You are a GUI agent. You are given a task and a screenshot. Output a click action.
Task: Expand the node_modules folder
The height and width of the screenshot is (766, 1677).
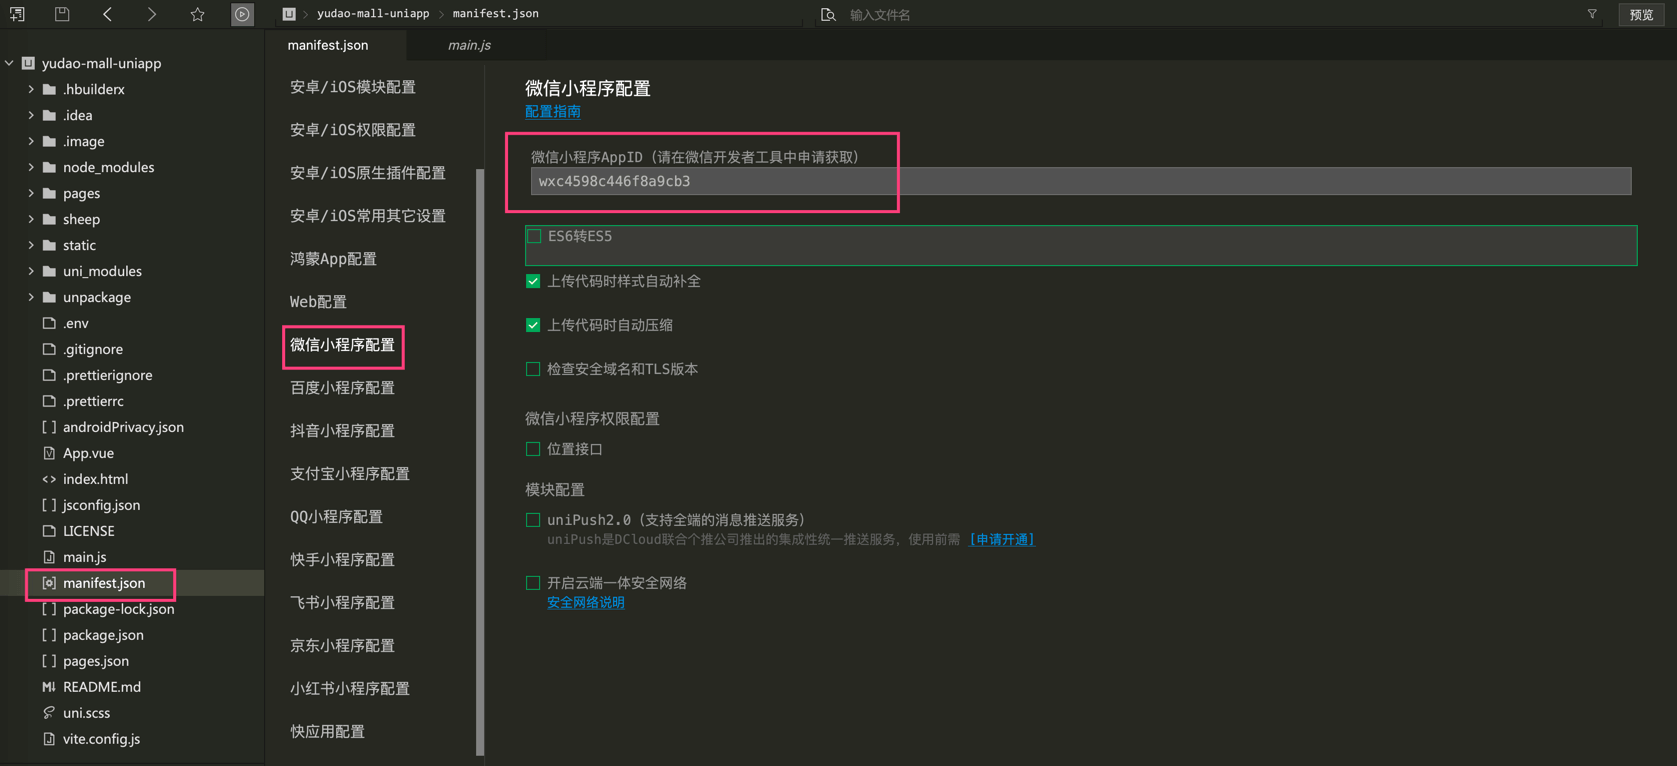click(x=31, y=167)
